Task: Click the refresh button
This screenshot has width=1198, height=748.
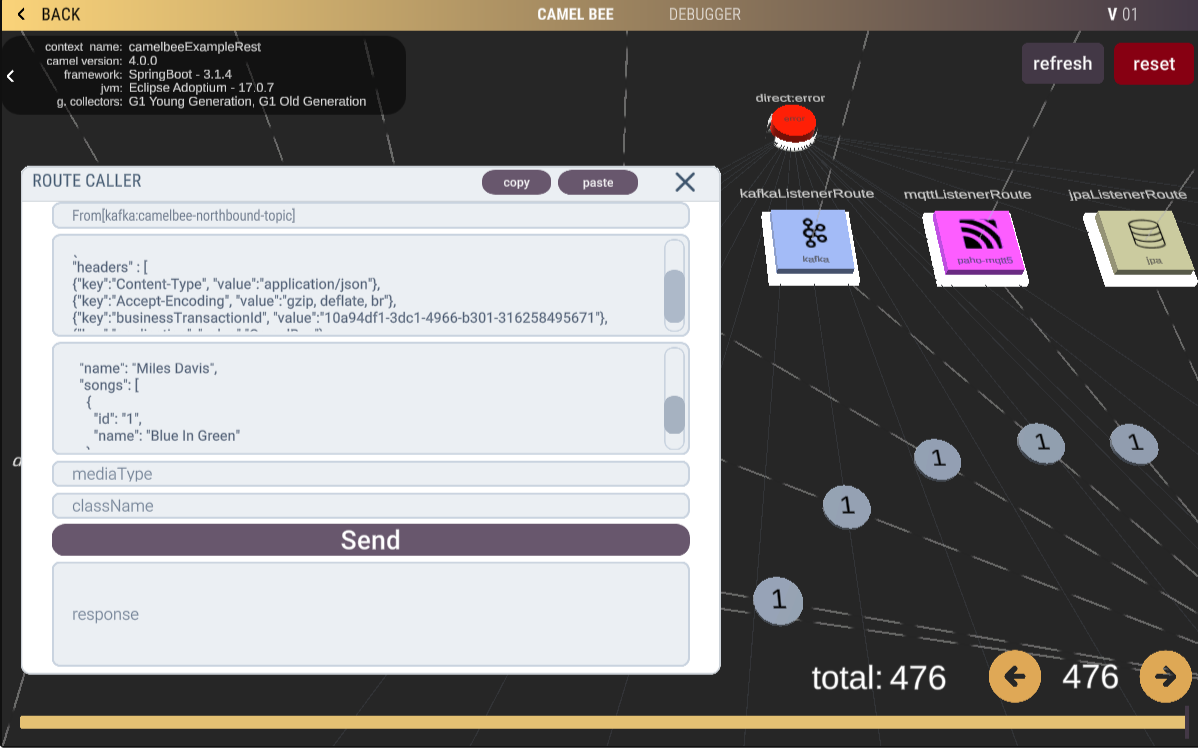Action: point(1062,63)
